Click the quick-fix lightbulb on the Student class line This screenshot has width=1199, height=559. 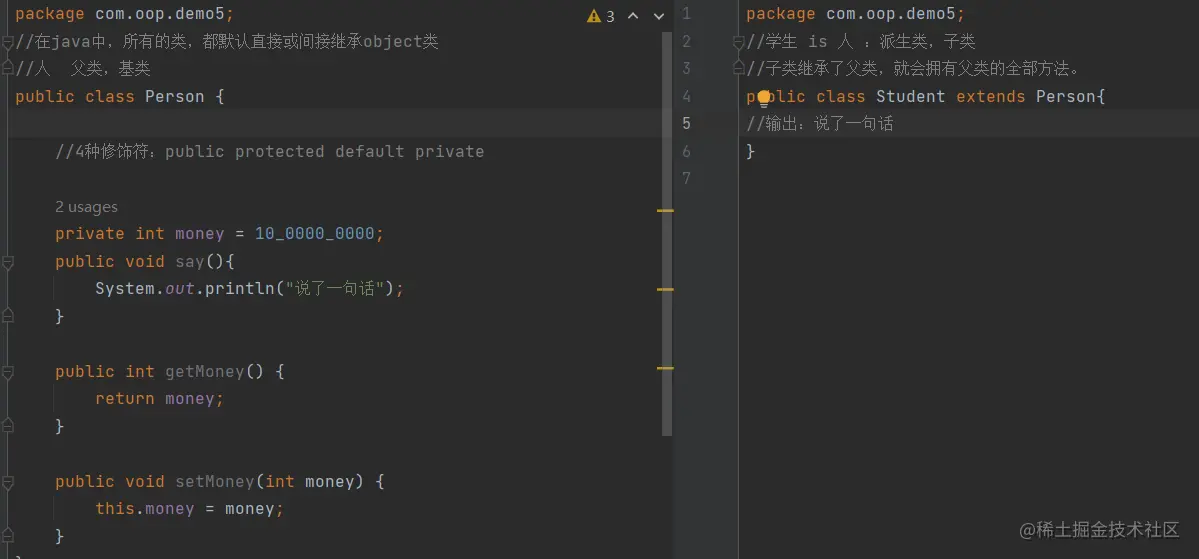pyautogui.click(x=763, y=97)
